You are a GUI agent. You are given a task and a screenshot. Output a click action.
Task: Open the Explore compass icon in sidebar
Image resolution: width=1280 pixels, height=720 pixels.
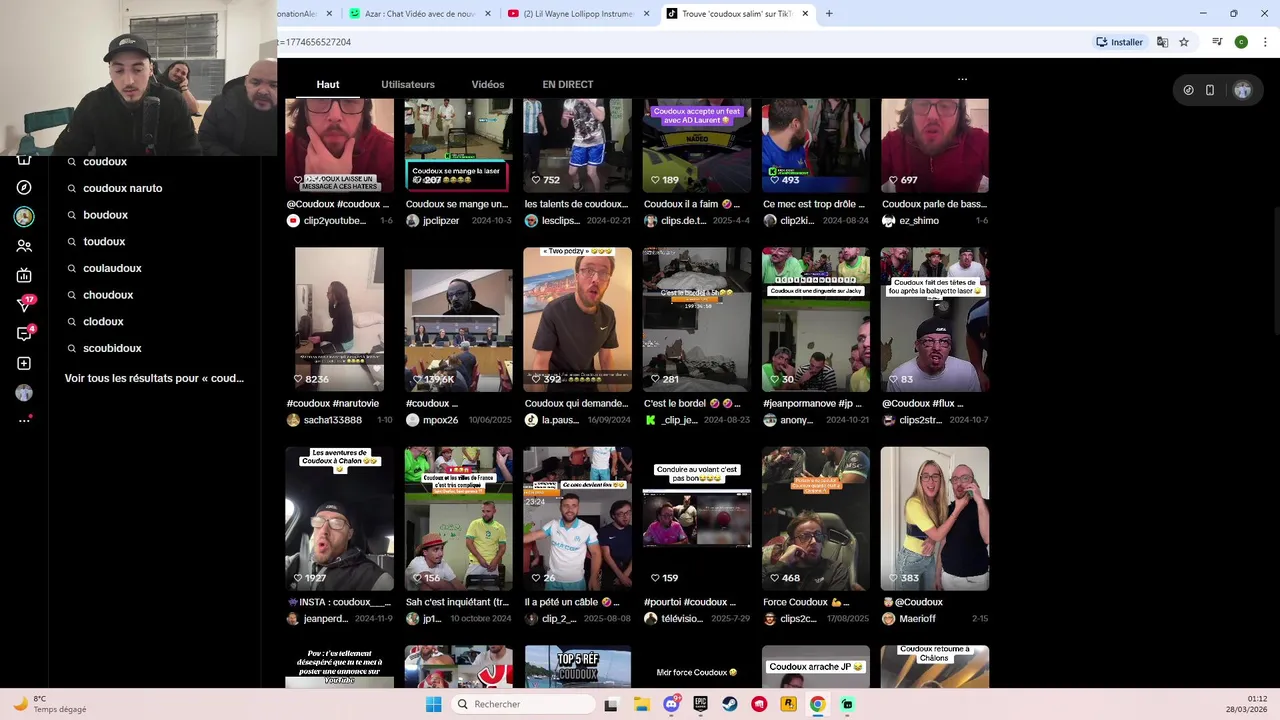tap(24, 187)
